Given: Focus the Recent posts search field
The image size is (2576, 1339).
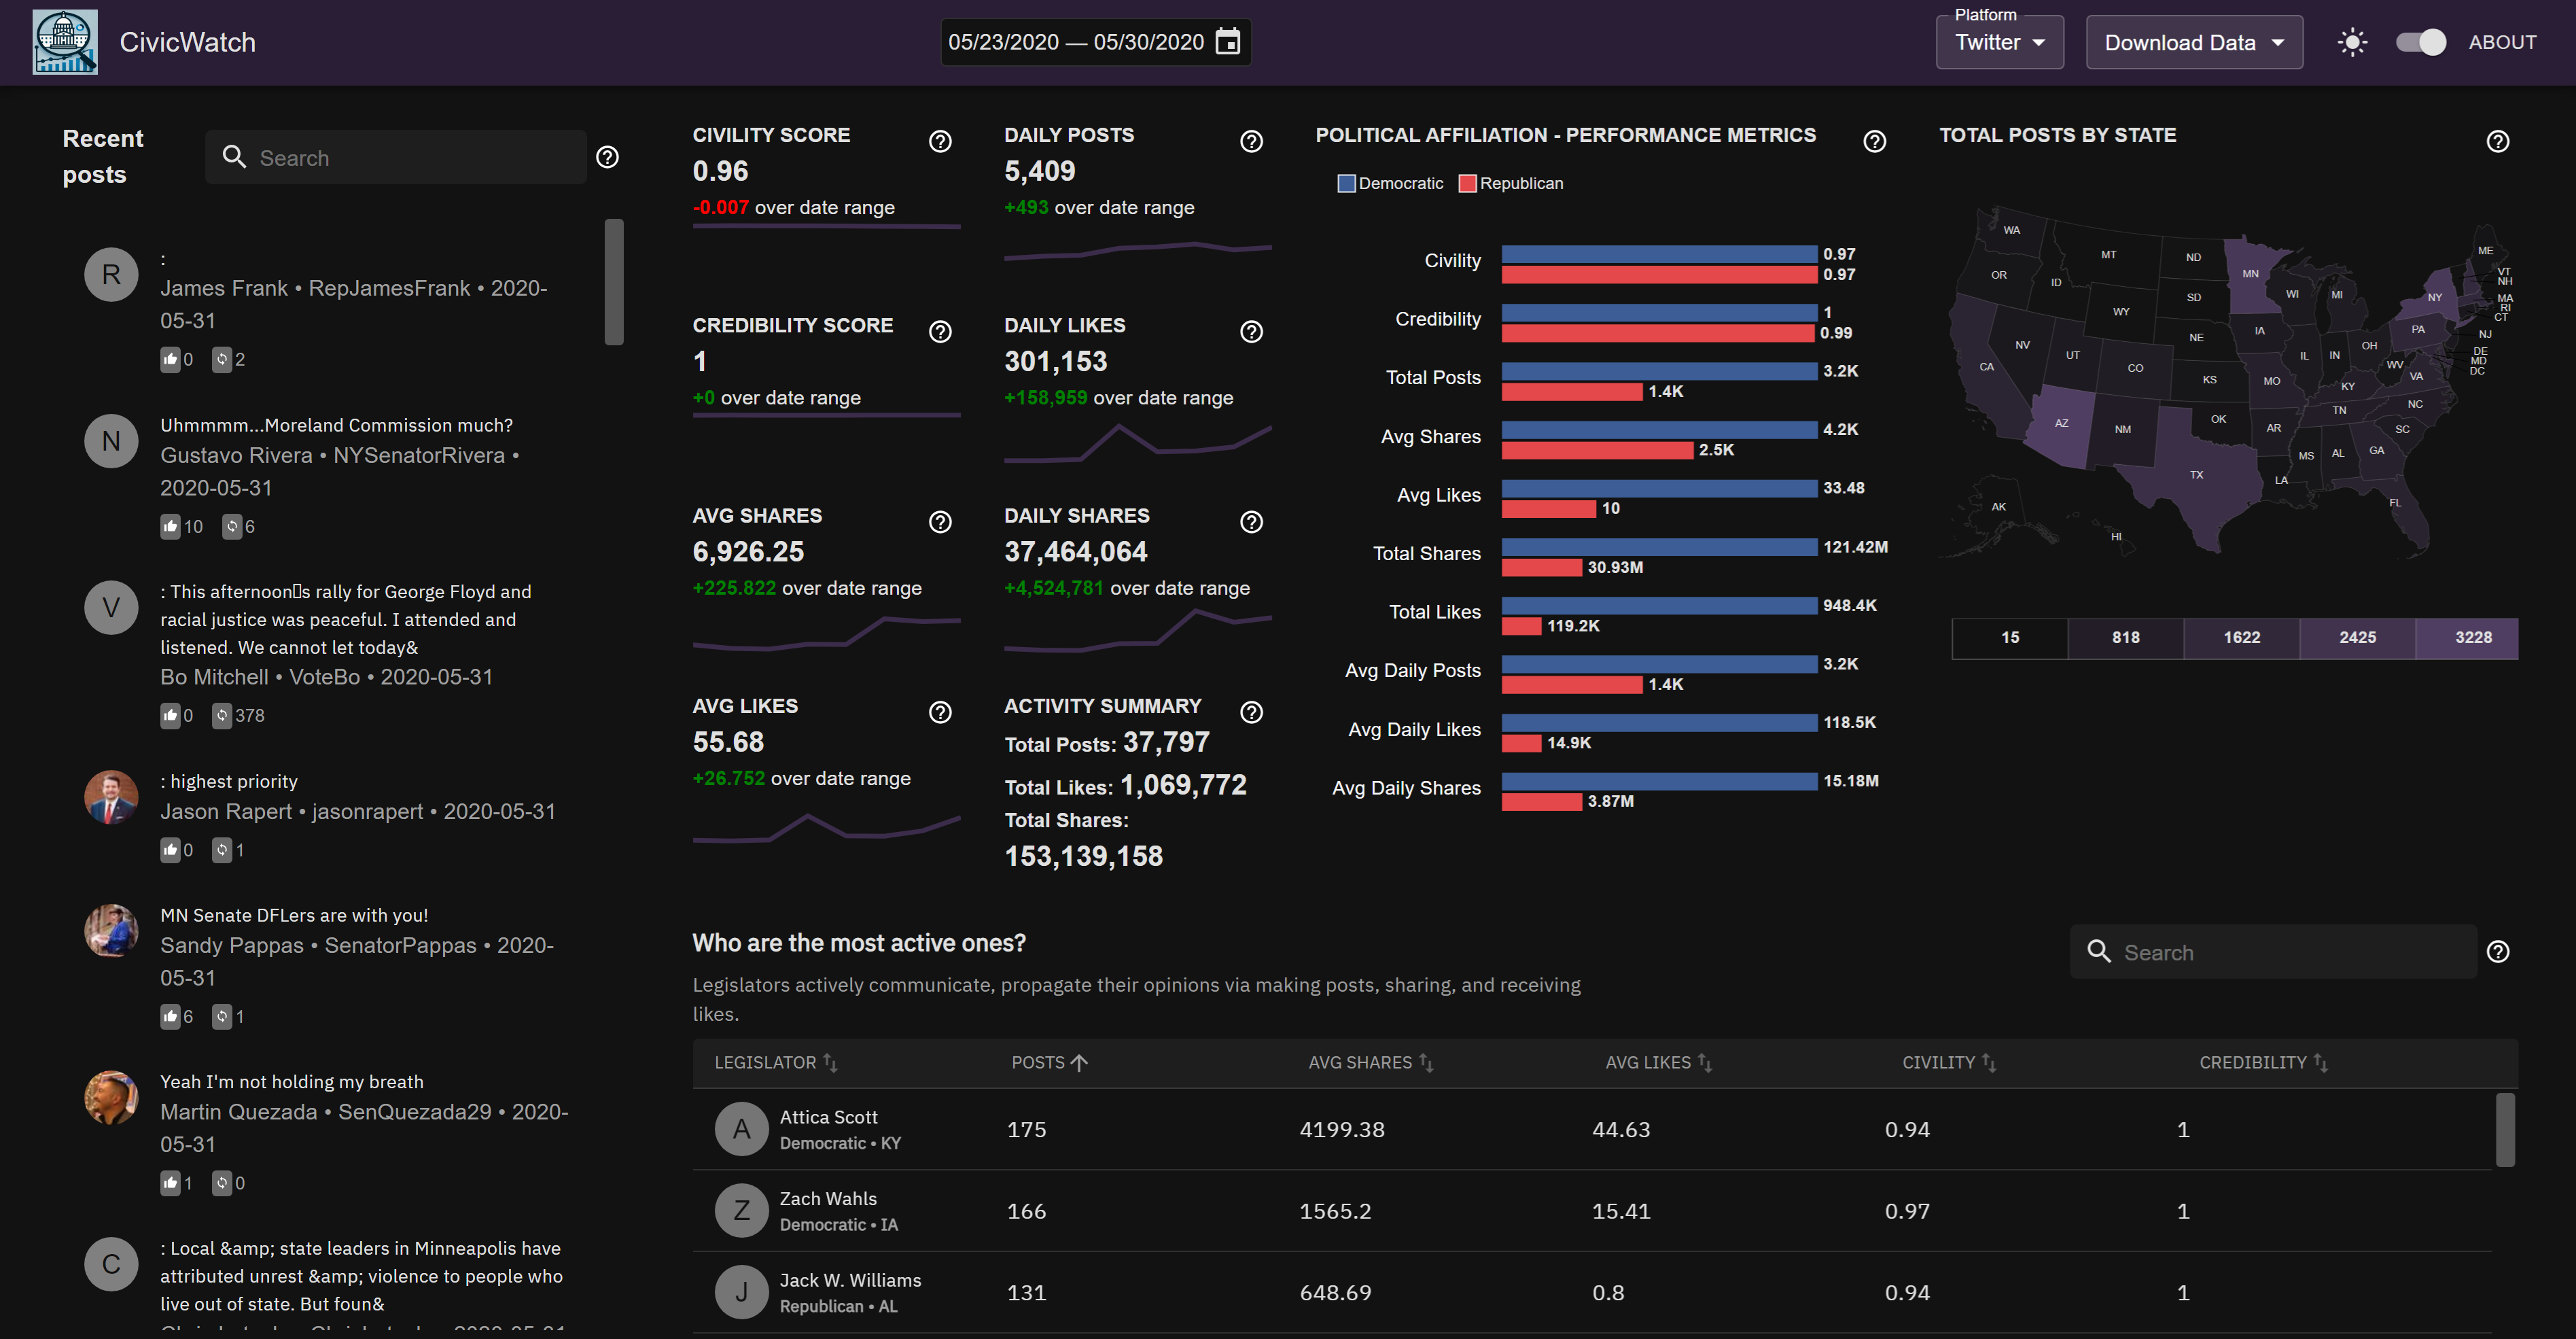Looking at the screenshot, I should [396, 157].
